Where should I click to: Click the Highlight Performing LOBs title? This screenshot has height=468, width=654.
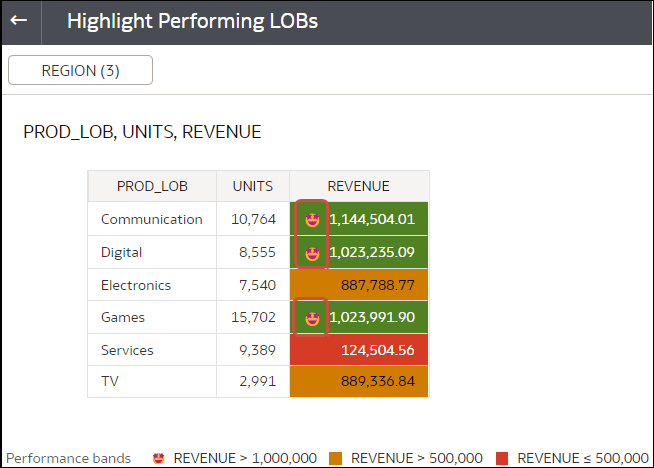[192, 21]
